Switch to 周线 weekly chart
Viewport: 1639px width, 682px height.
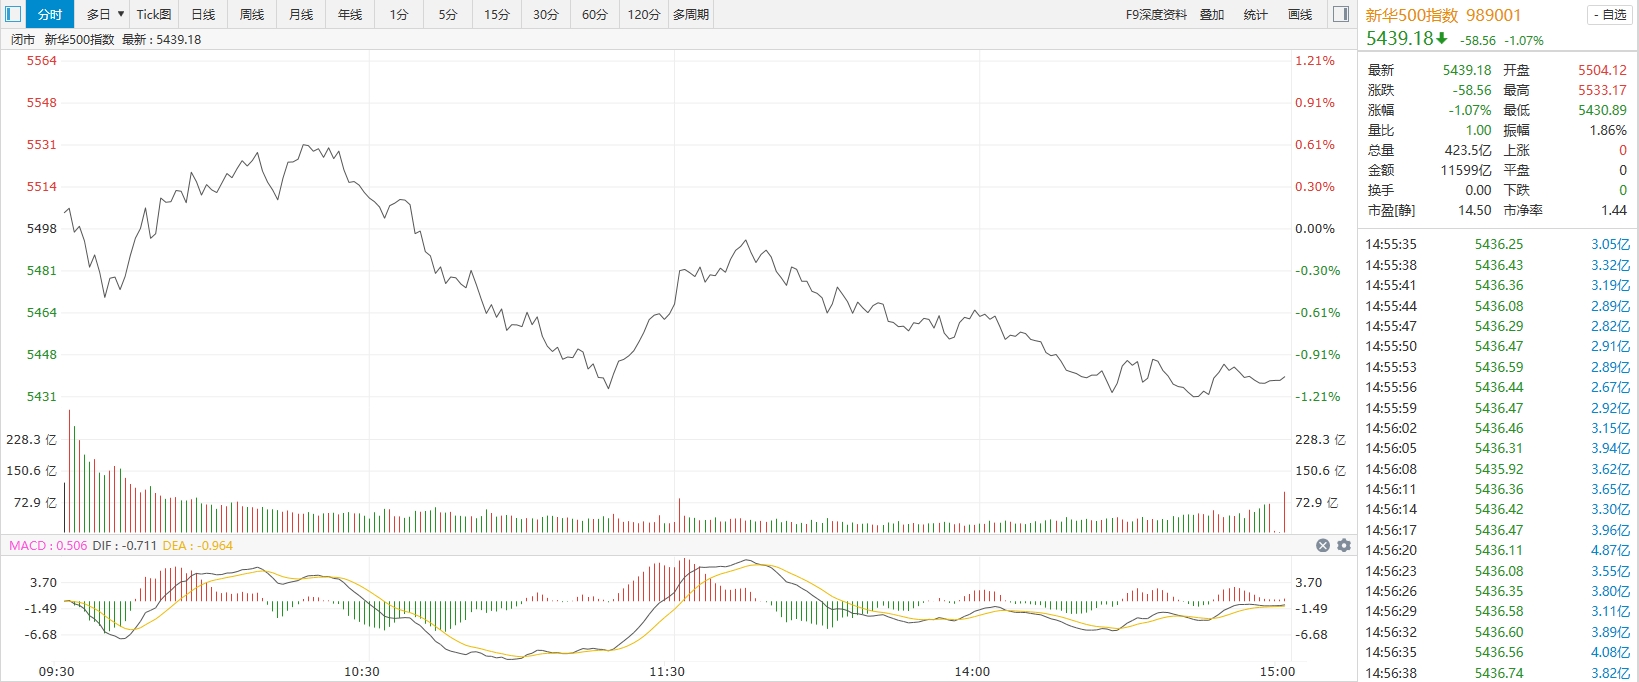tap(252, 14)
